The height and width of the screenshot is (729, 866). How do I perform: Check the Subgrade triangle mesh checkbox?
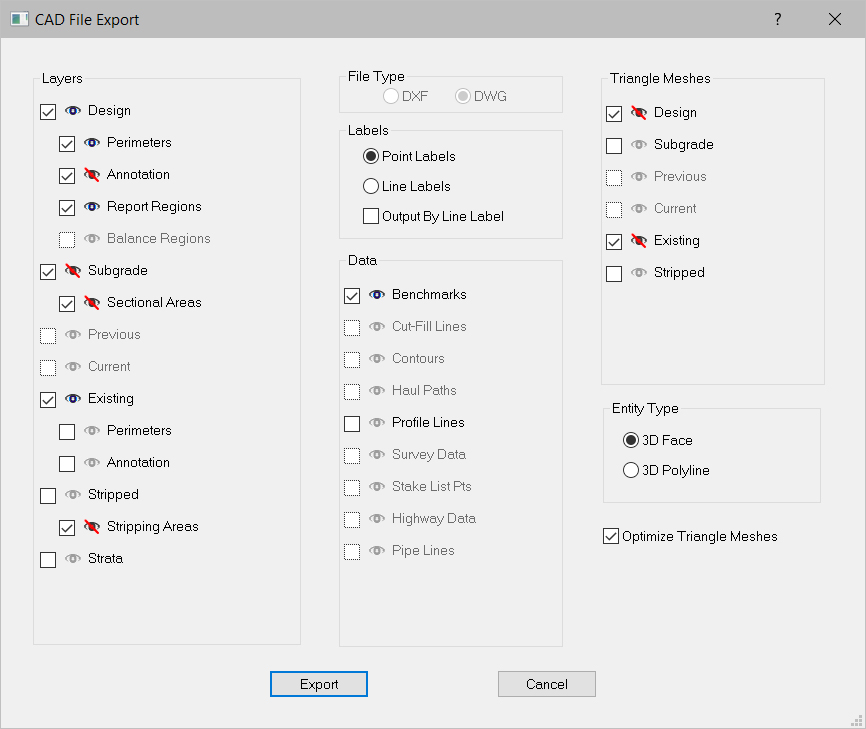(x=614, y=145)
